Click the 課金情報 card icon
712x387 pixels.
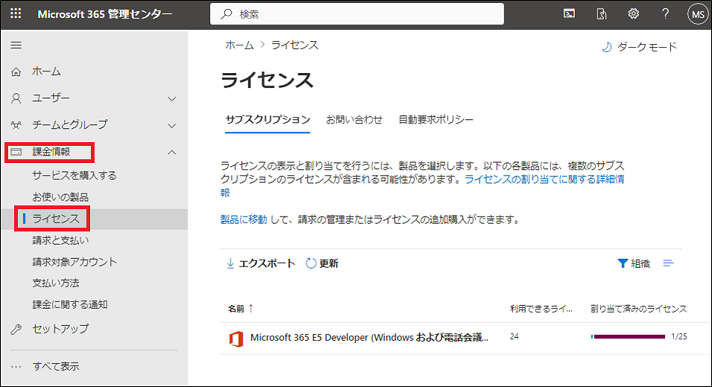(x=16, y=152)
